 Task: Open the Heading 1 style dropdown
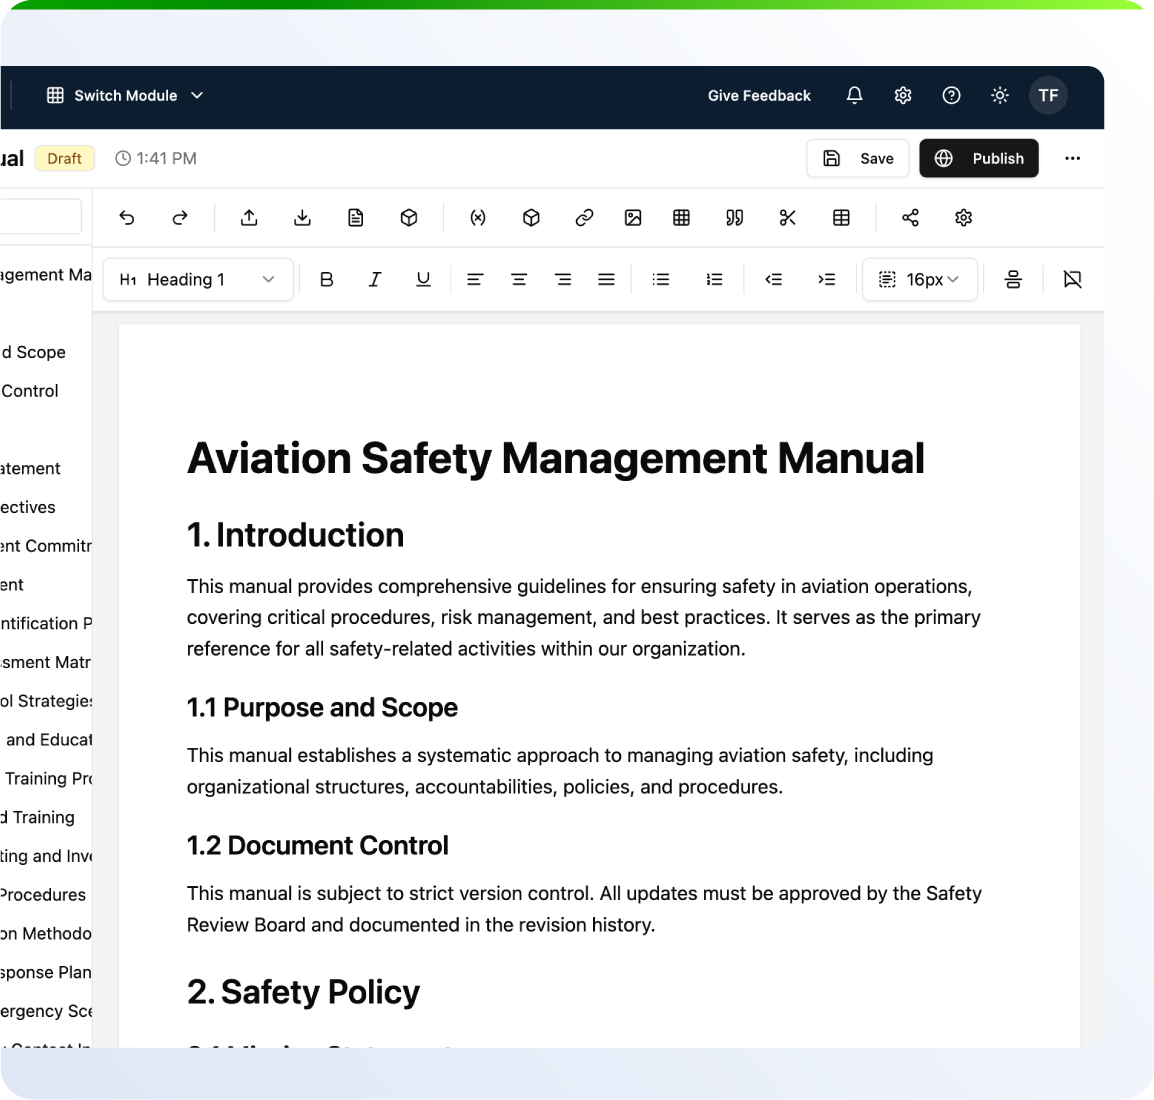pyautogui.click(x=198, y=280)
